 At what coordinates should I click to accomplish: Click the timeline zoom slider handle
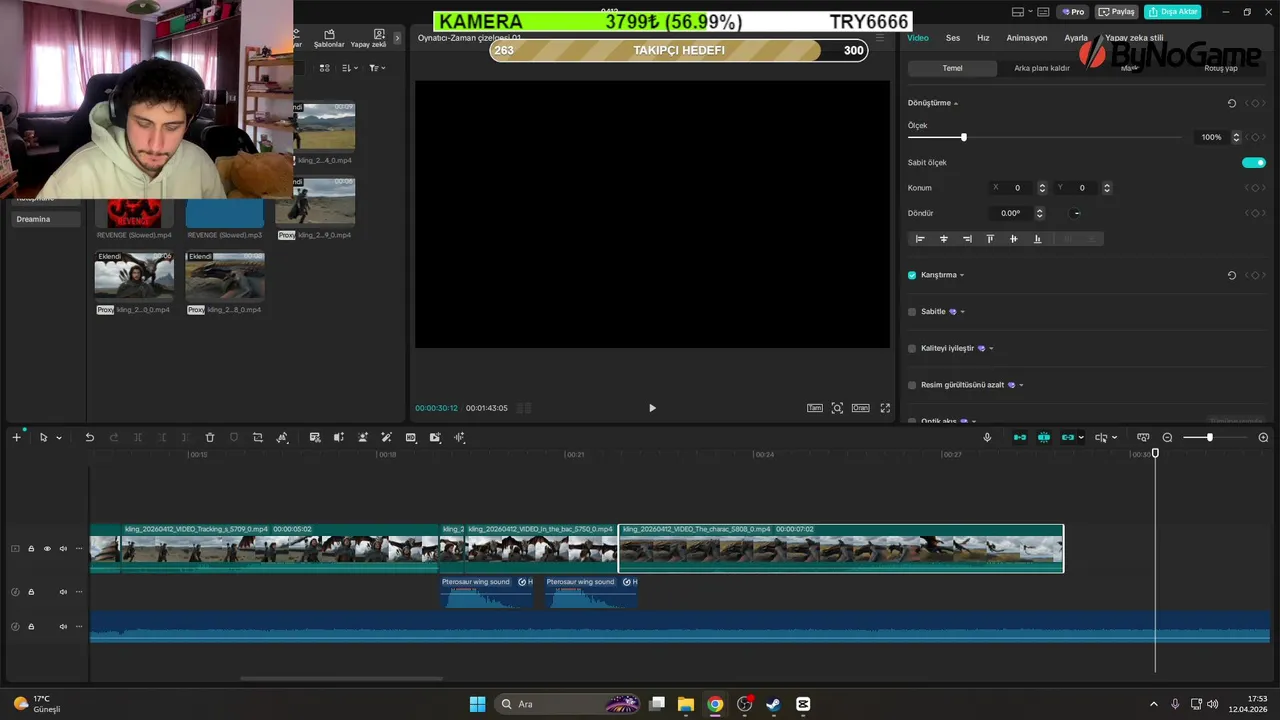pyautogui.click(x=1209, y=438)
